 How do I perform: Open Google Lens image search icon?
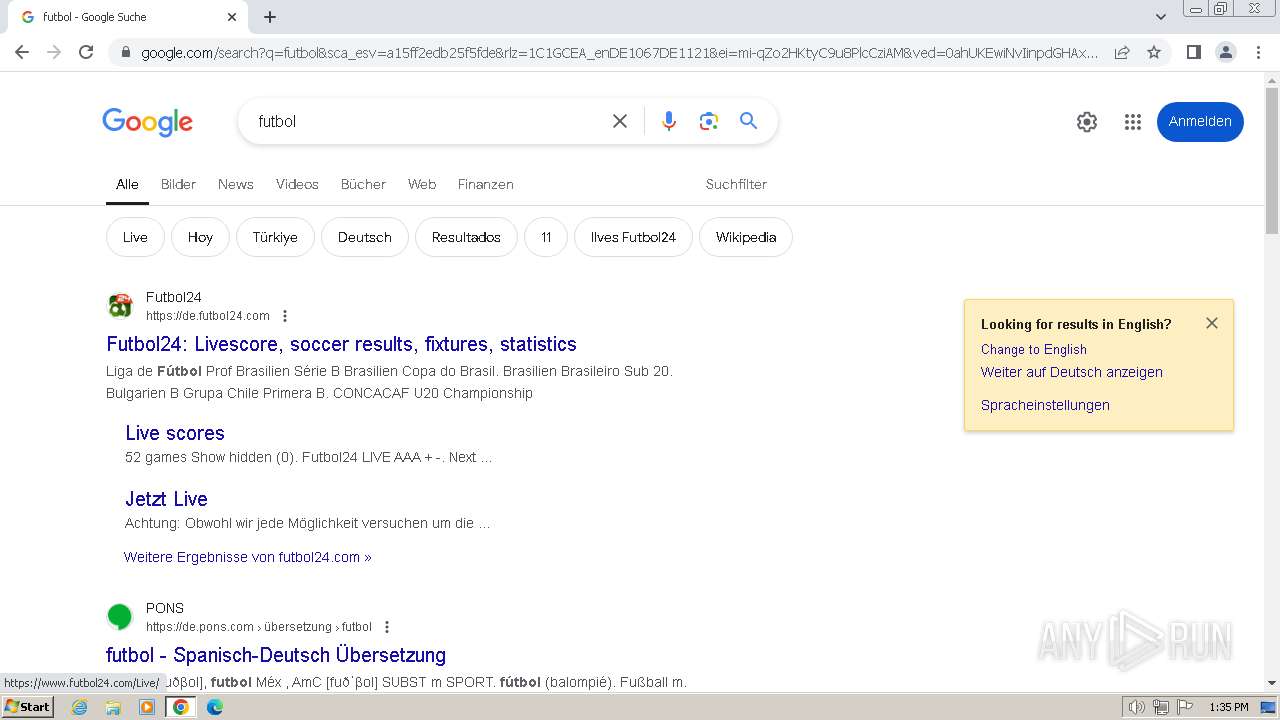[x=709, y=121]
